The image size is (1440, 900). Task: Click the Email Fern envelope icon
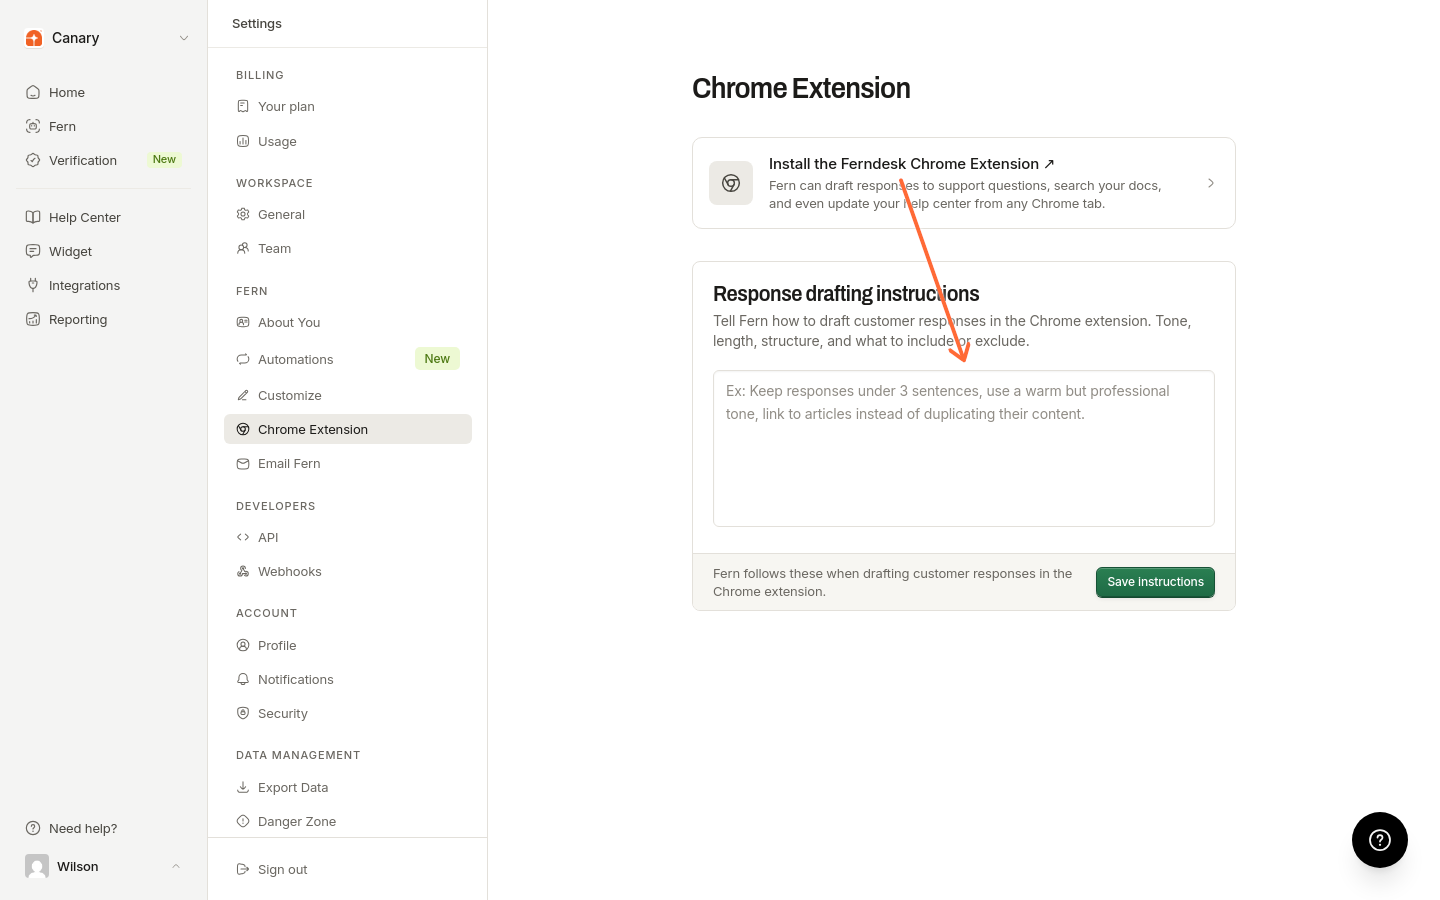[243, 463]
